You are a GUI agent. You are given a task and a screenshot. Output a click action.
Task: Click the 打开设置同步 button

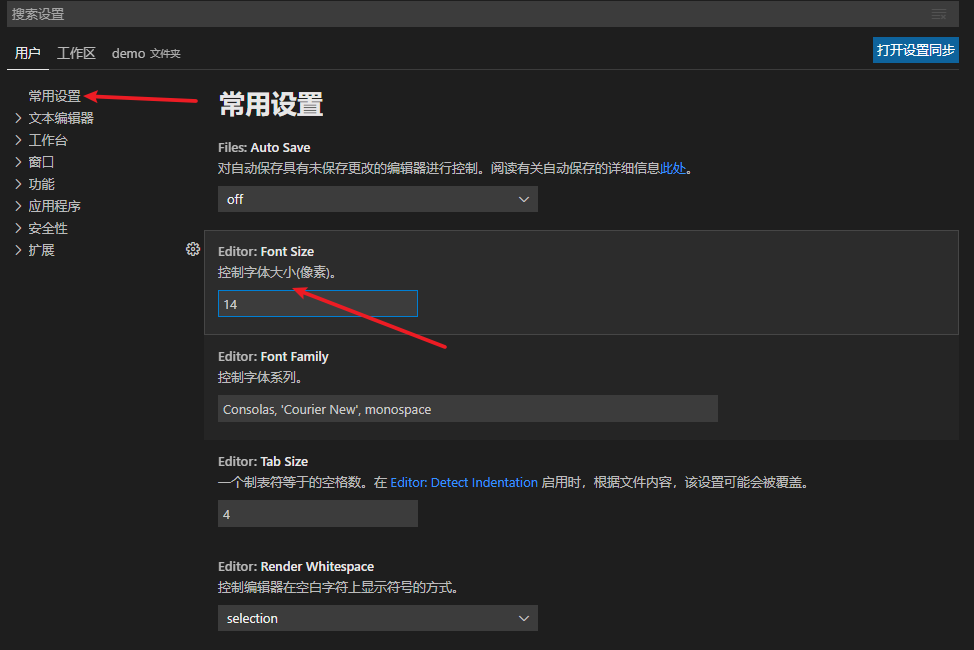(x=914, y=49)
